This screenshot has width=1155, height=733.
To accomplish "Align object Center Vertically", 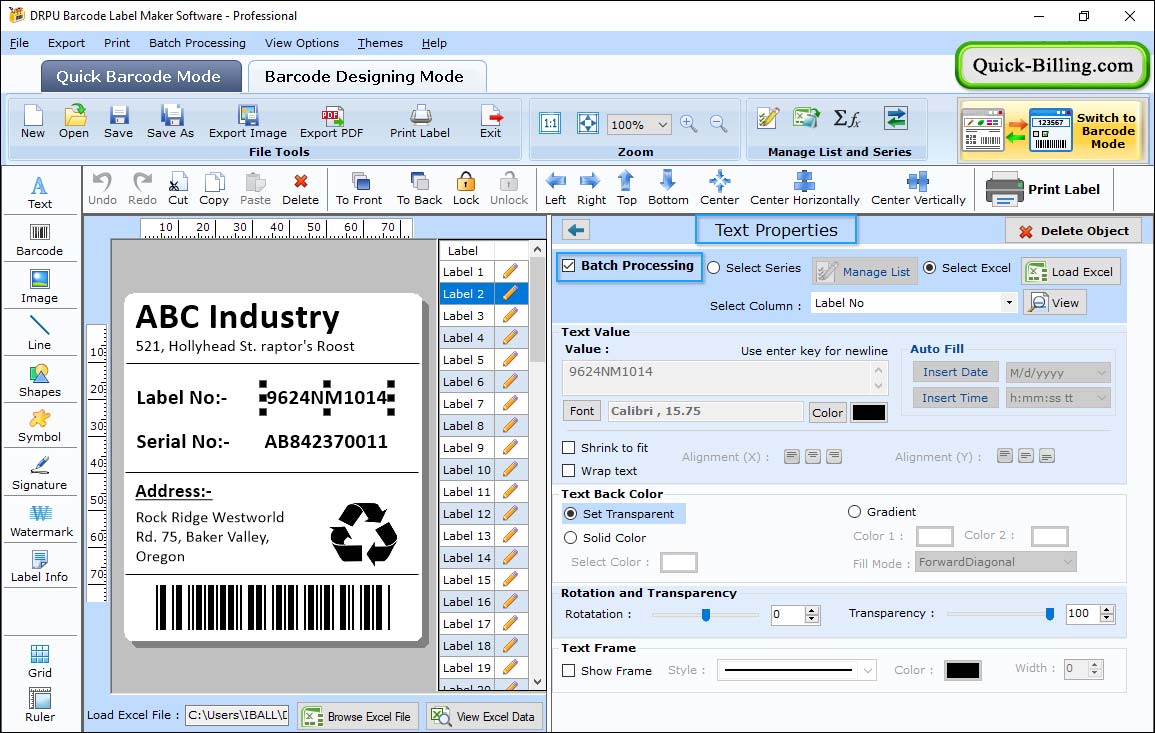I will click(x=918, y=189).
